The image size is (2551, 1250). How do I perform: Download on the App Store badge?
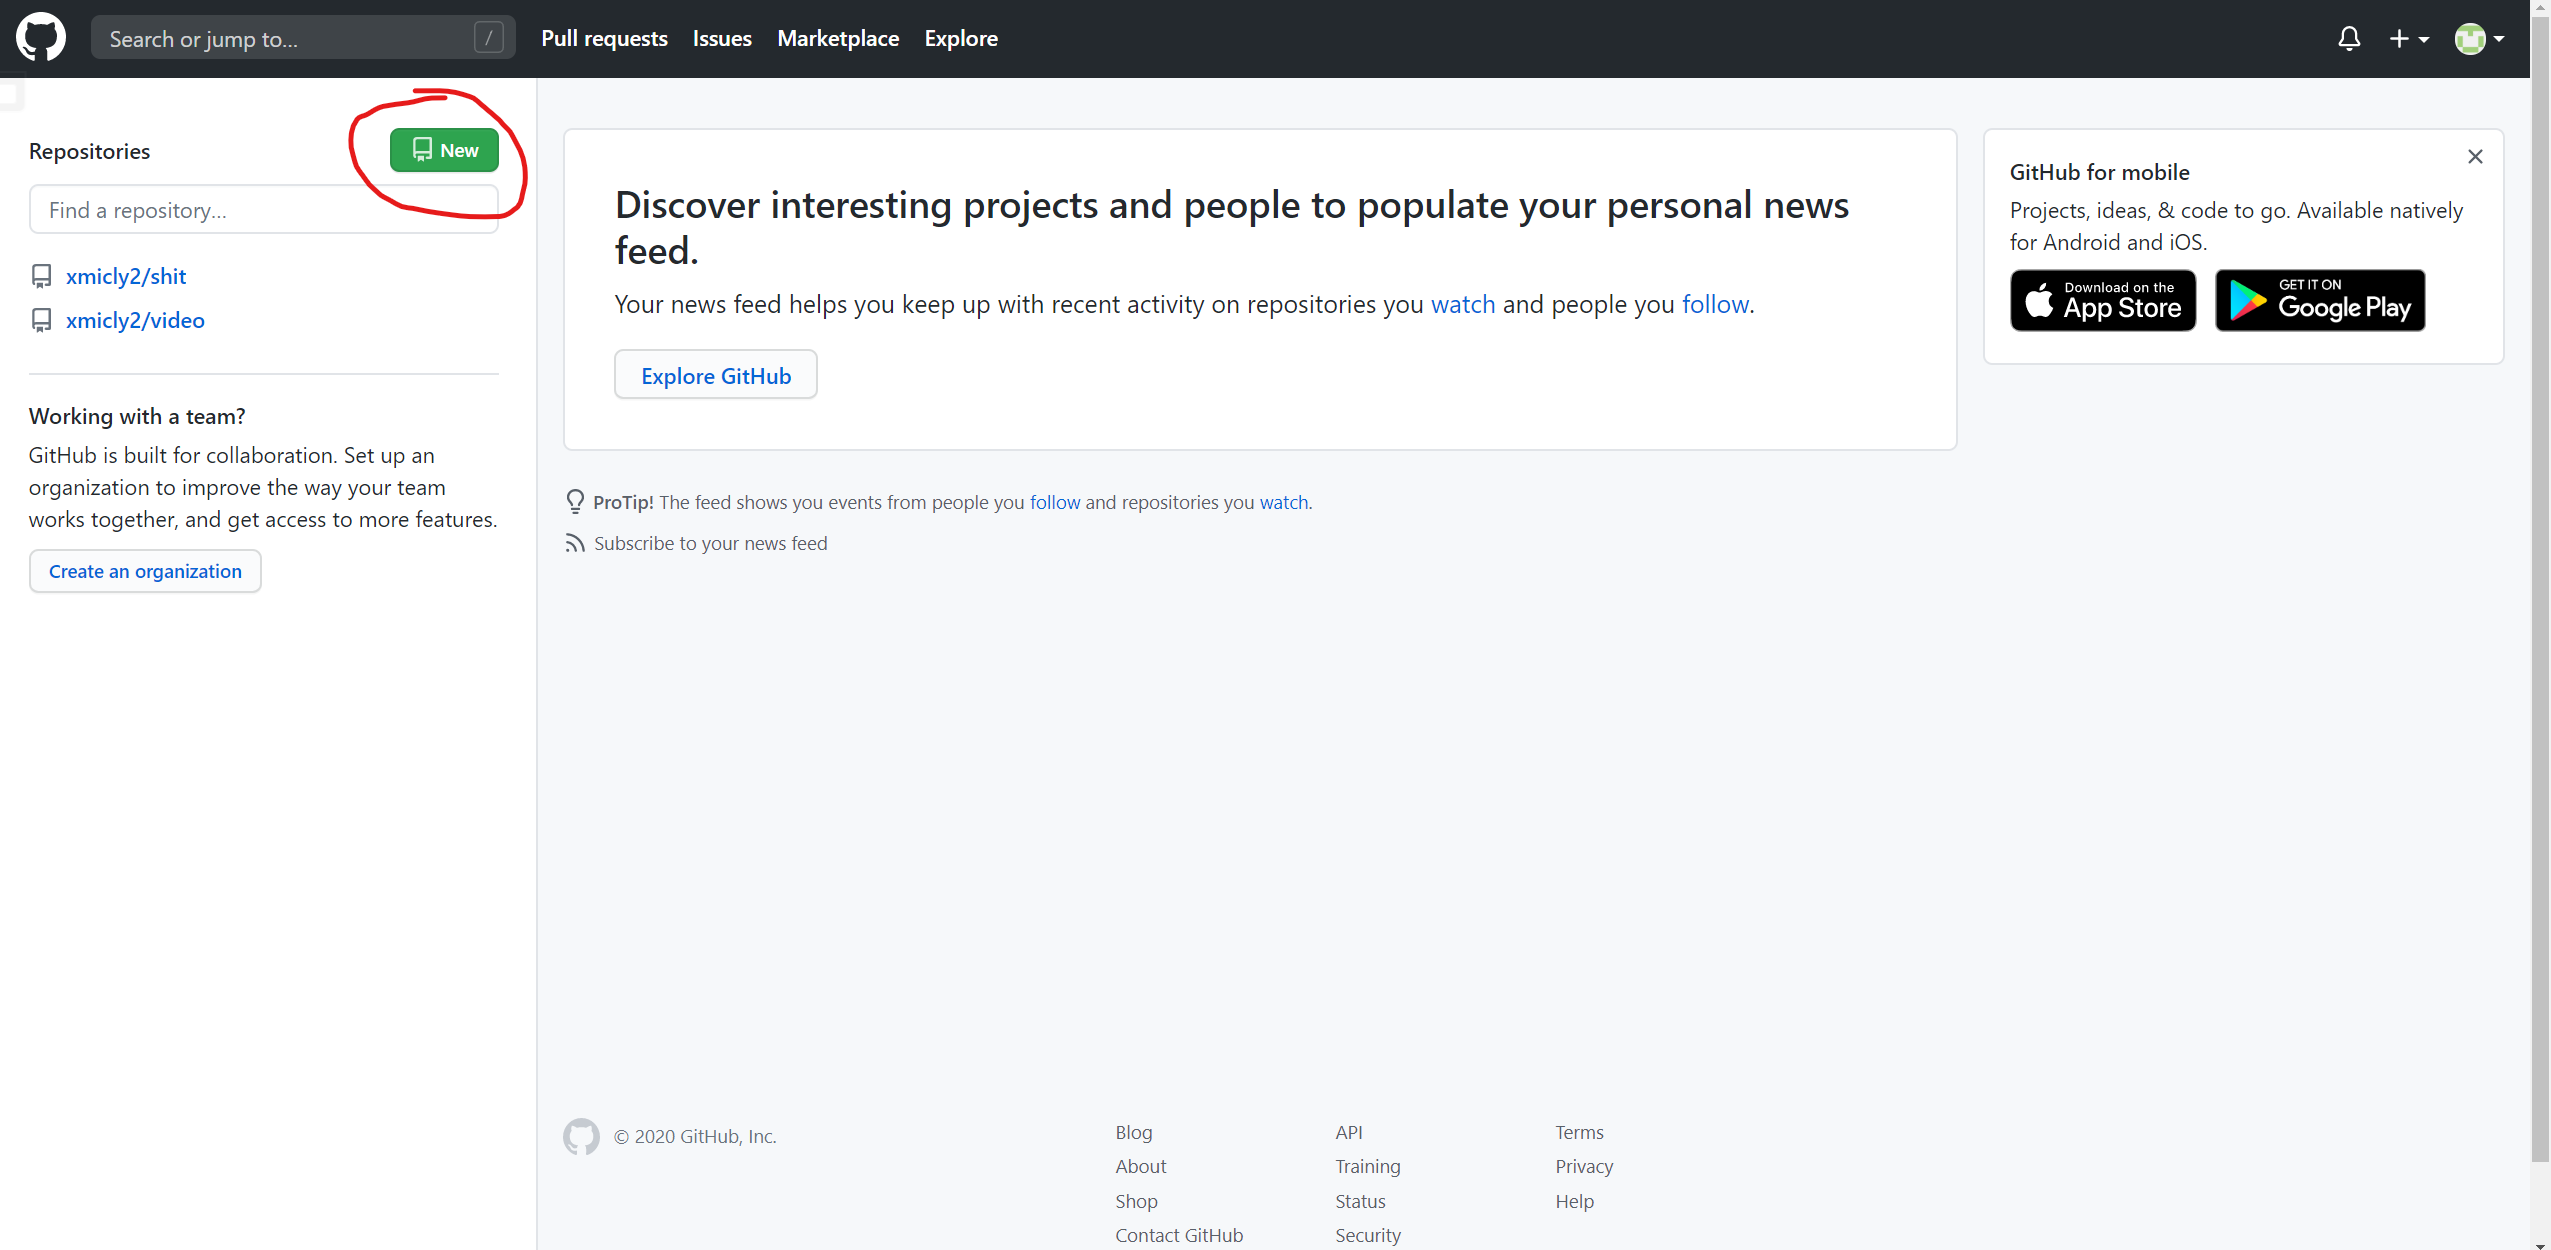[2103, 300]
